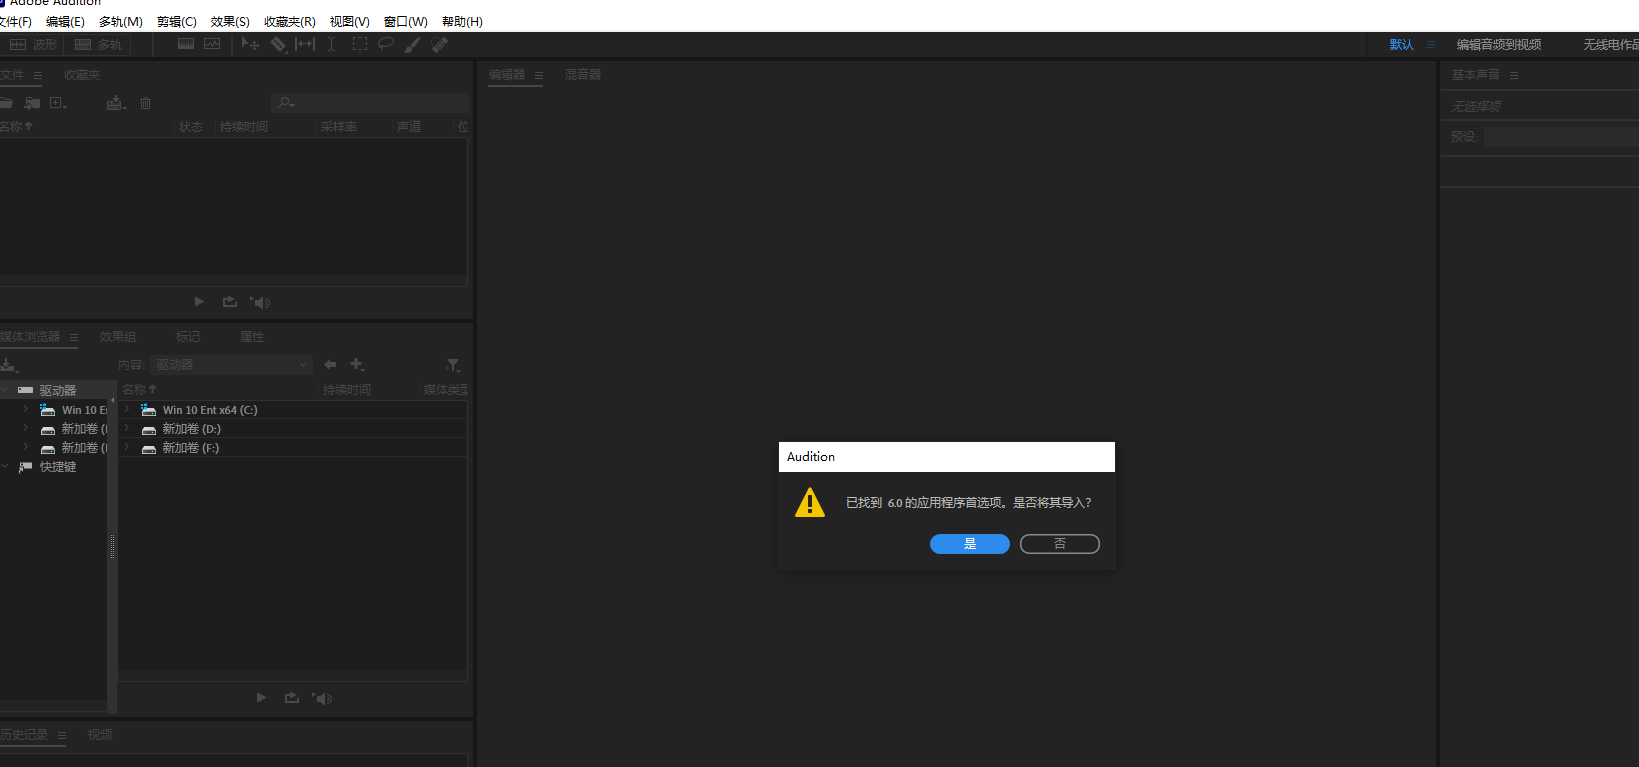The width and height of the screenshot is (1639, 767).
Task: Open the 编辑(E) menu
Action: (65, 21)
